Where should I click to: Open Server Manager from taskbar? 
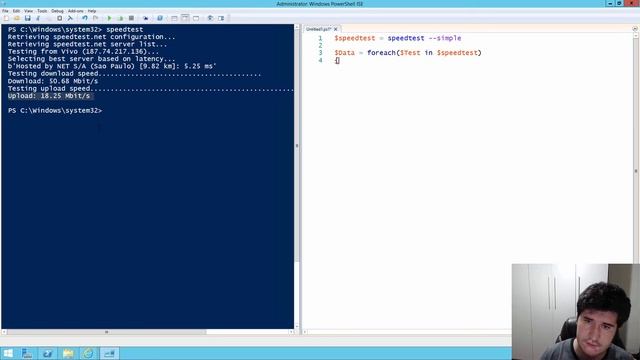(x=27, y=353)
